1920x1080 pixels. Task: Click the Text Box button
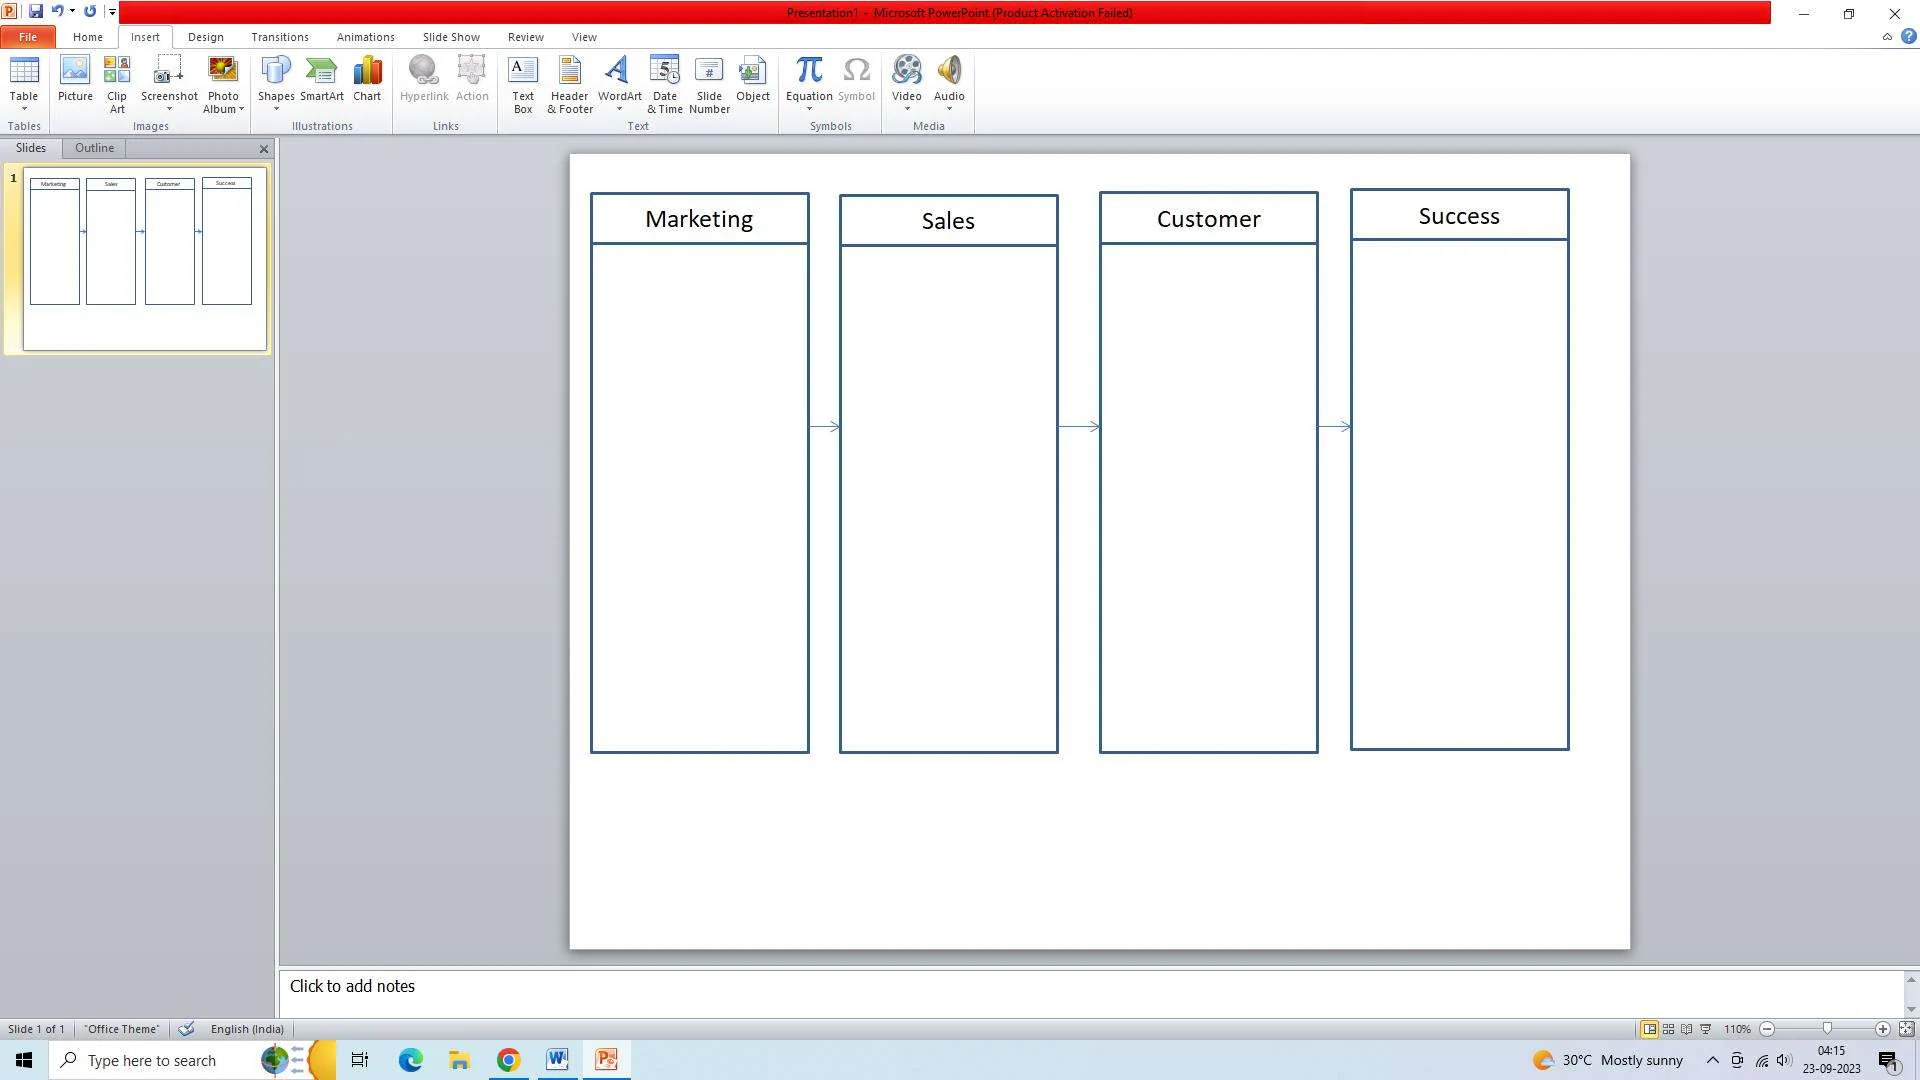pyautogui.click(x=524, y=83)
